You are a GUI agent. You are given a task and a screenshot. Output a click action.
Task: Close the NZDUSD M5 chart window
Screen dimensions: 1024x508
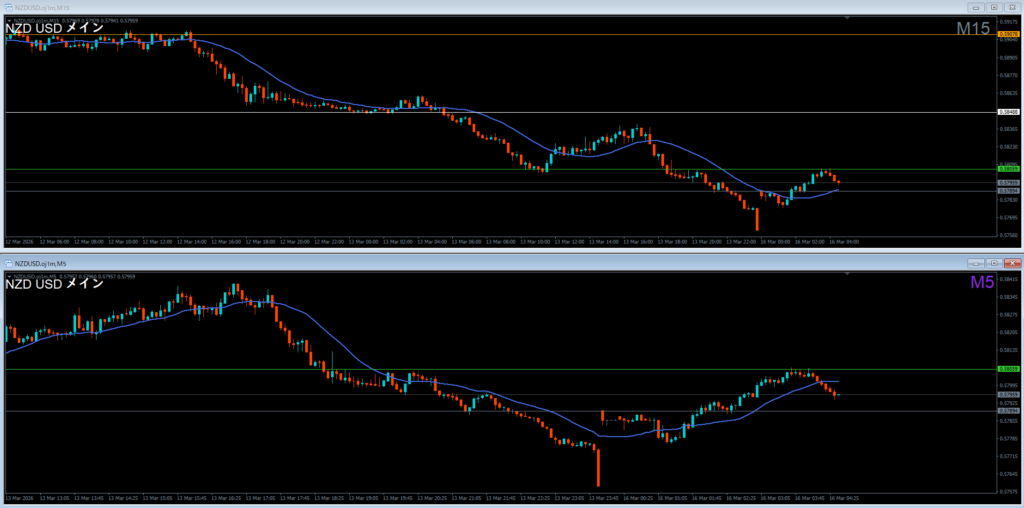[x=1012, y=263]
